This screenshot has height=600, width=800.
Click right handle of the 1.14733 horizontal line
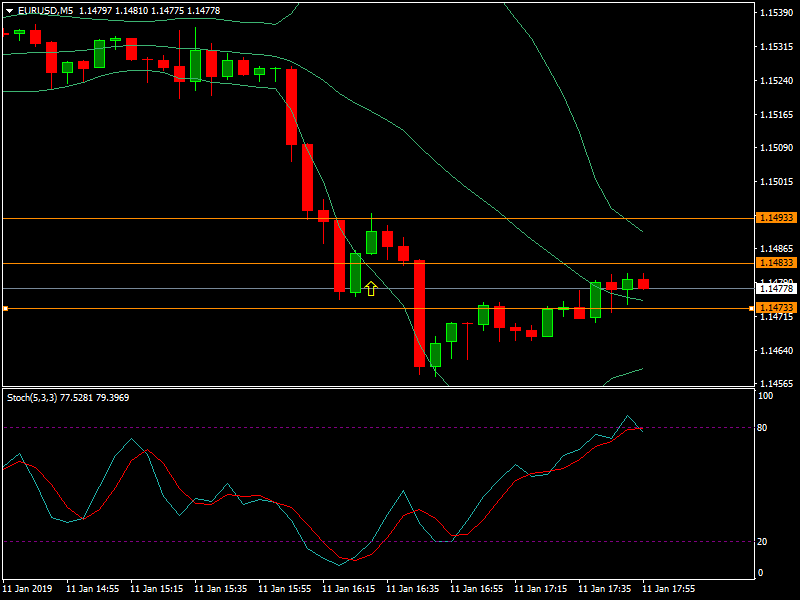point(752,309)
